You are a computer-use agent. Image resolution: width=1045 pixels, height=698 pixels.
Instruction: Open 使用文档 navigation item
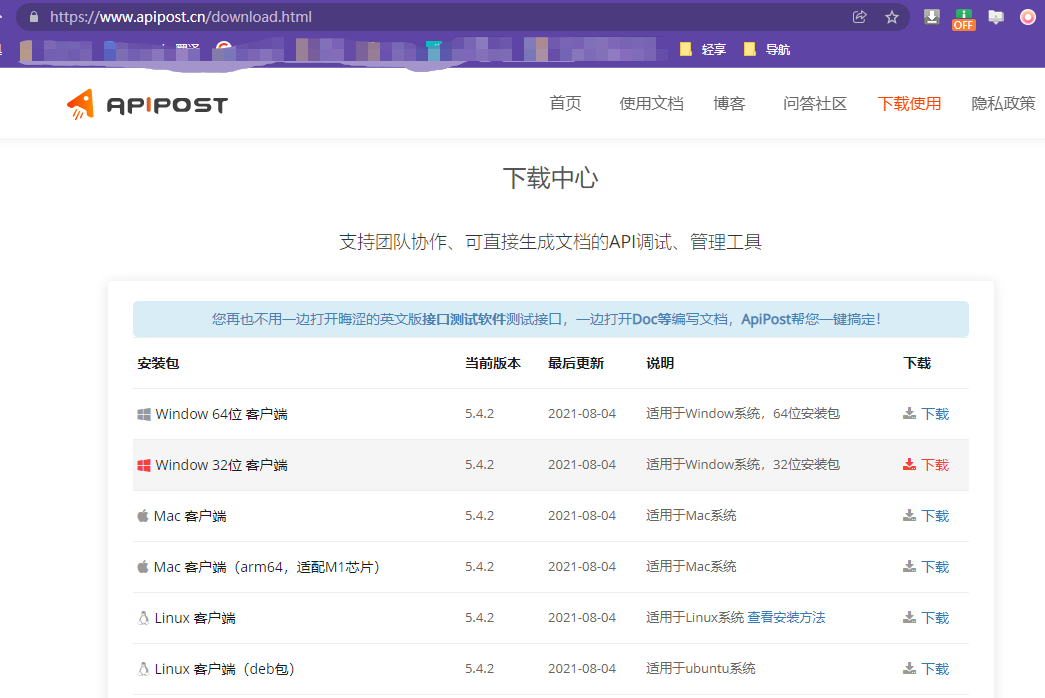(x=651, y=103)
